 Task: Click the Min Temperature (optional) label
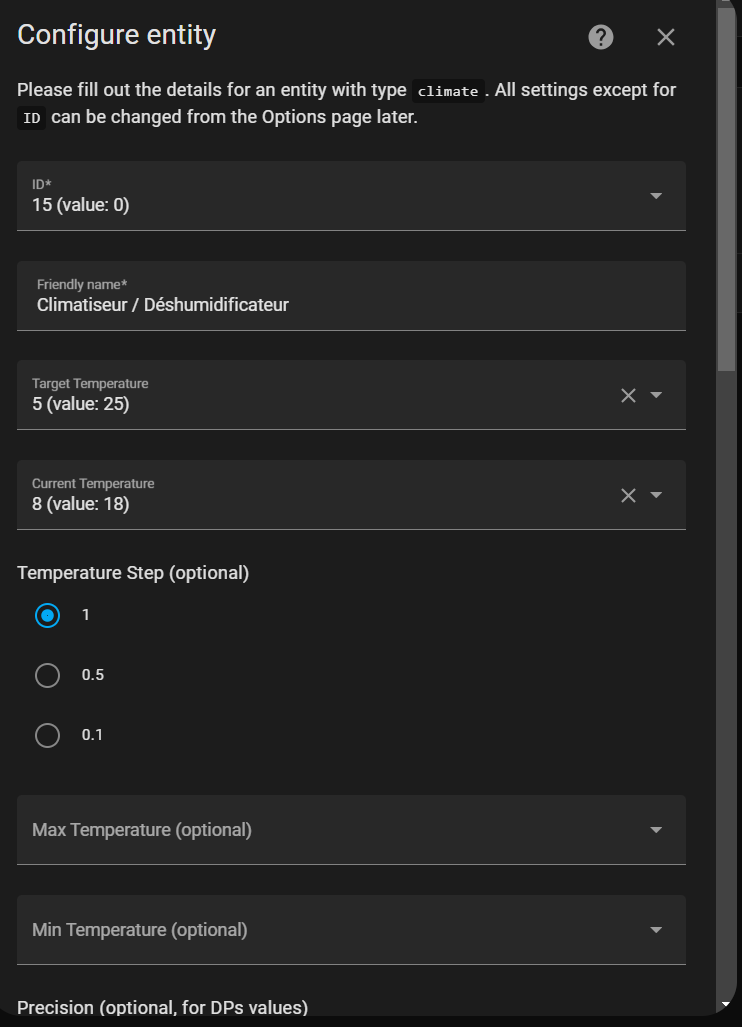pos(140,930)
